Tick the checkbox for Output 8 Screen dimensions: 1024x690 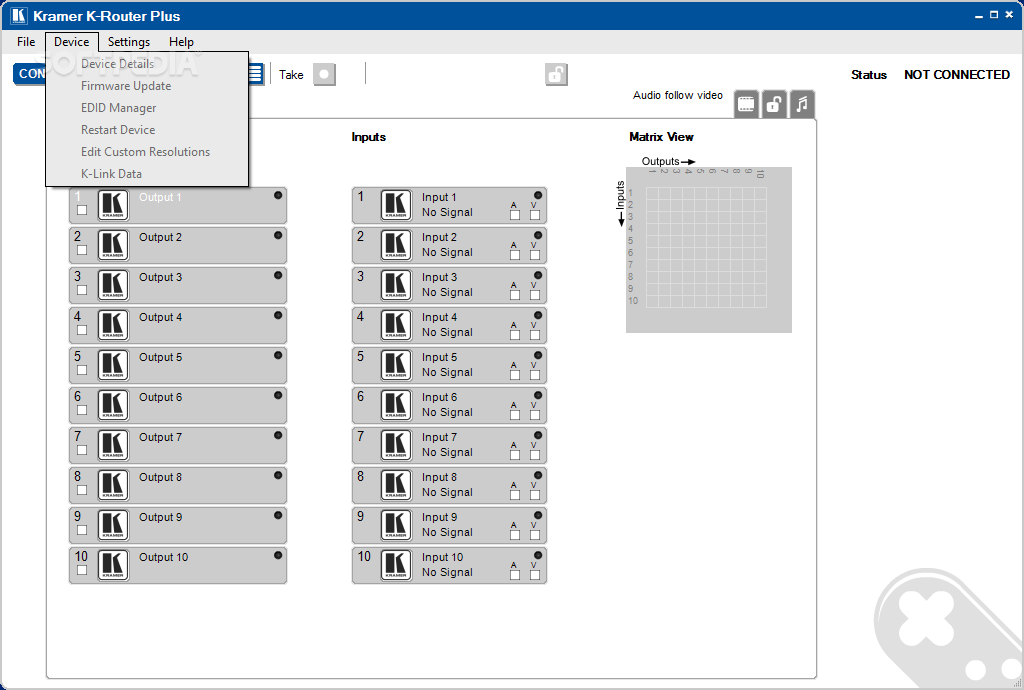point(82,490)
